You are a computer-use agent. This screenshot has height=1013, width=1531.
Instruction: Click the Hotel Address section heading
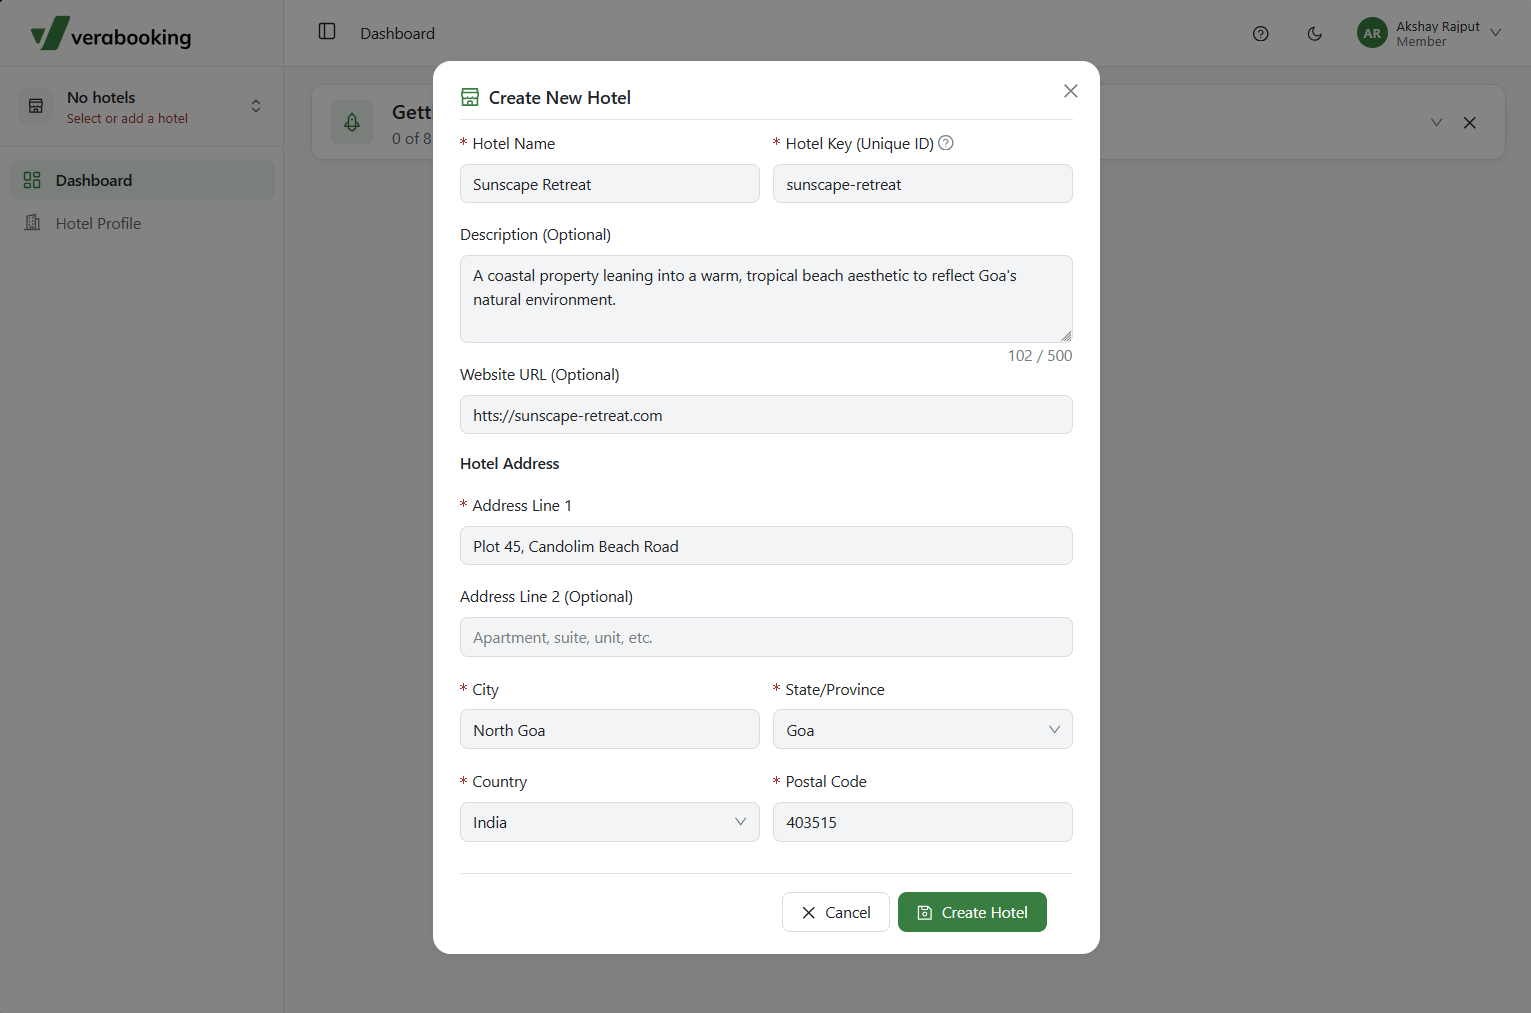510,464
